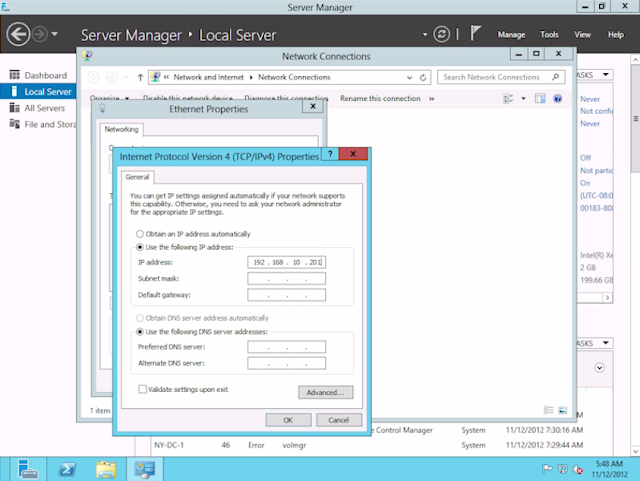640x481 pixels.
Task: Launch PowerShell from taskbar
Action: point(67,469)
